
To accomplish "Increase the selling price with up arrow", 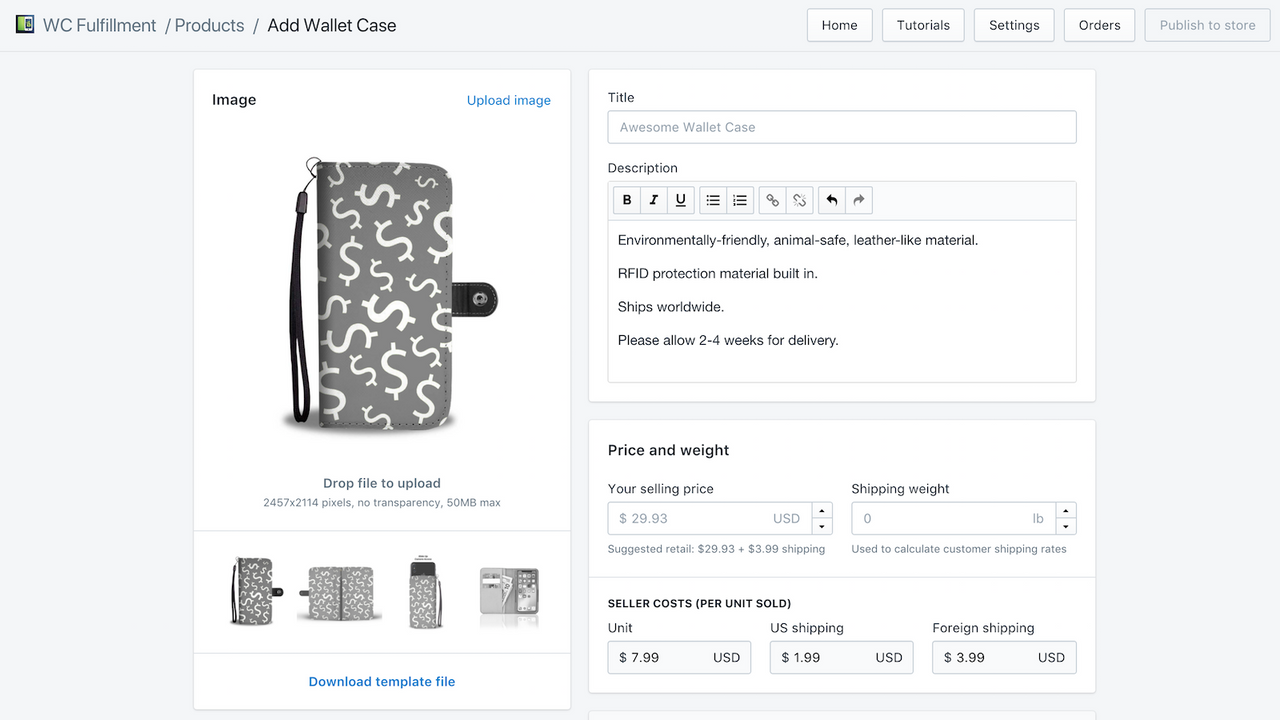I will click(822, 511).
